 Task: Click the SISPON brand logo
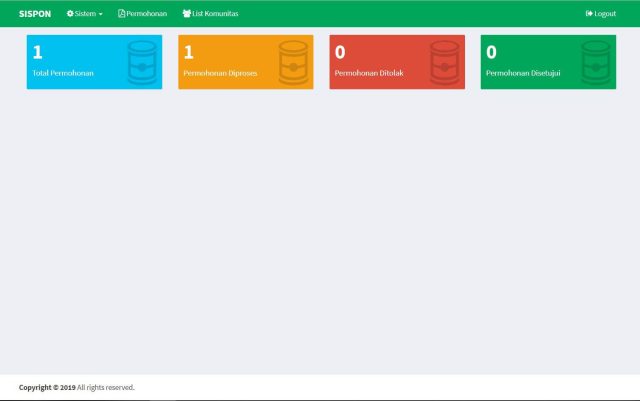pos(34,14)
